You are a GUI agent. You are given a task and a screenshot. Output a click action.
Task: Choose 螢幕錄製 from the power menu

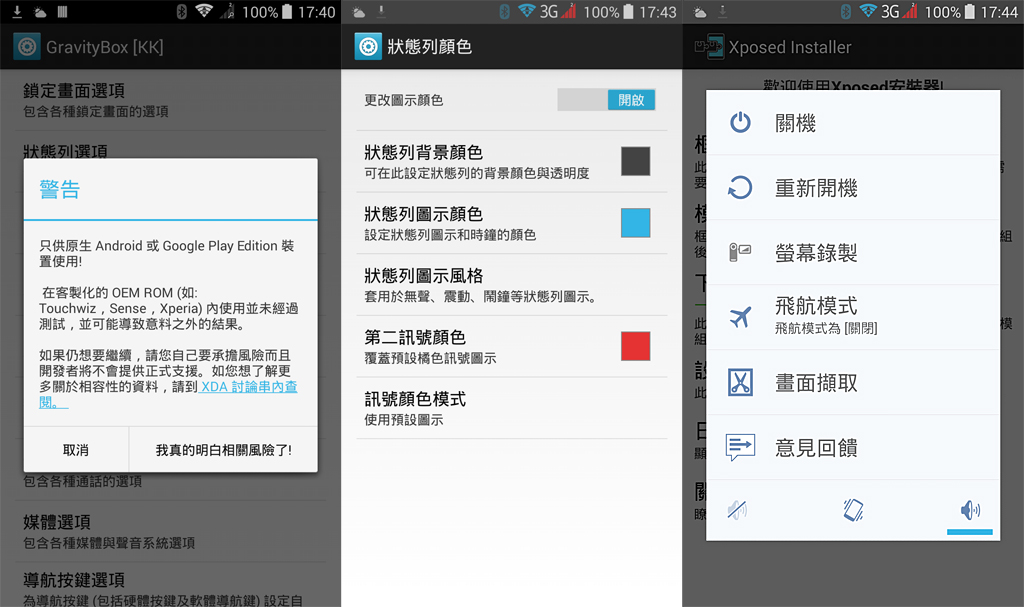853,252
